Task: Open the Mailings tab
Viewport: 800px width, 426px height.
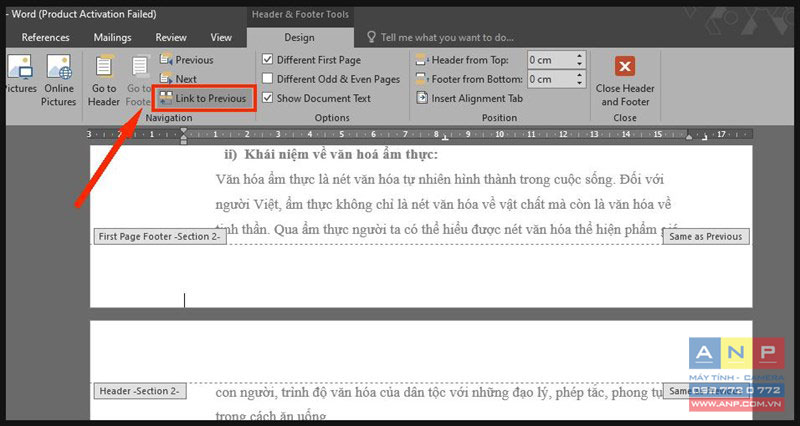Action: (x=112, y=37)
